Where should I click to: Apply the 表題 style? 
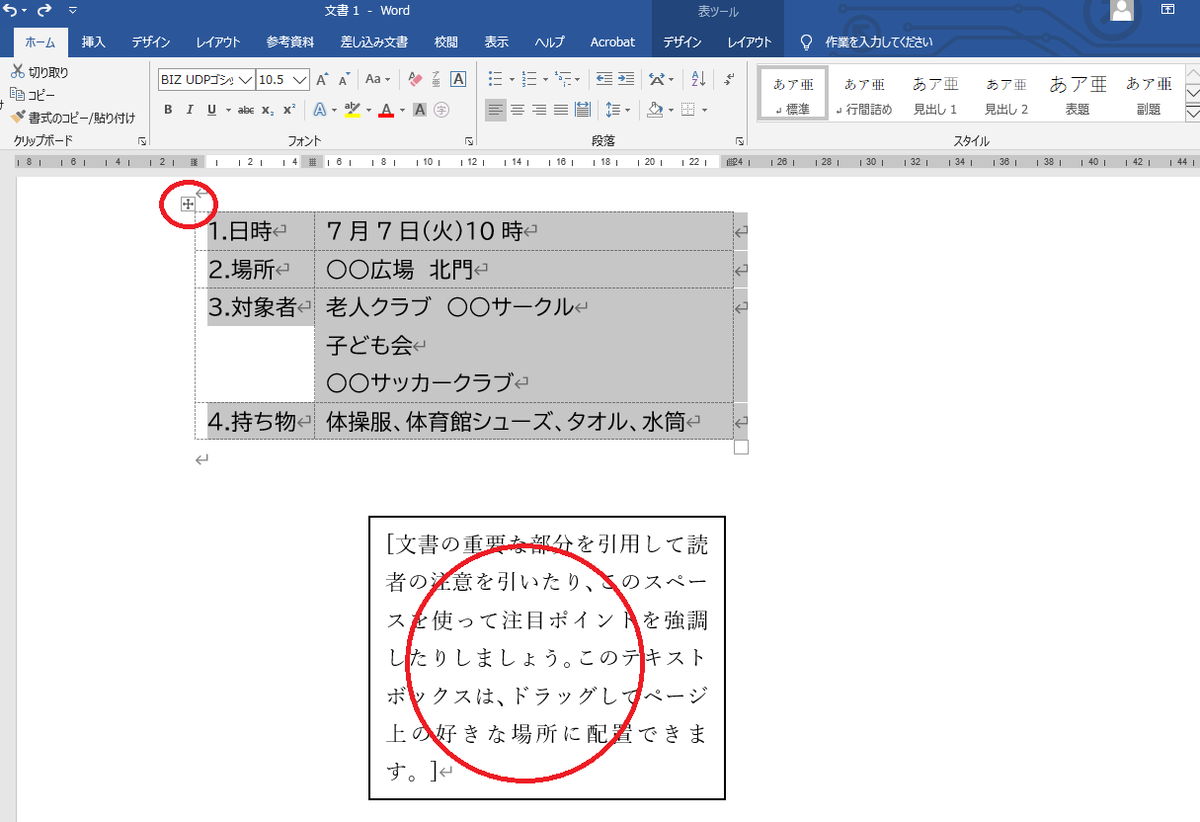(1077, 93)
